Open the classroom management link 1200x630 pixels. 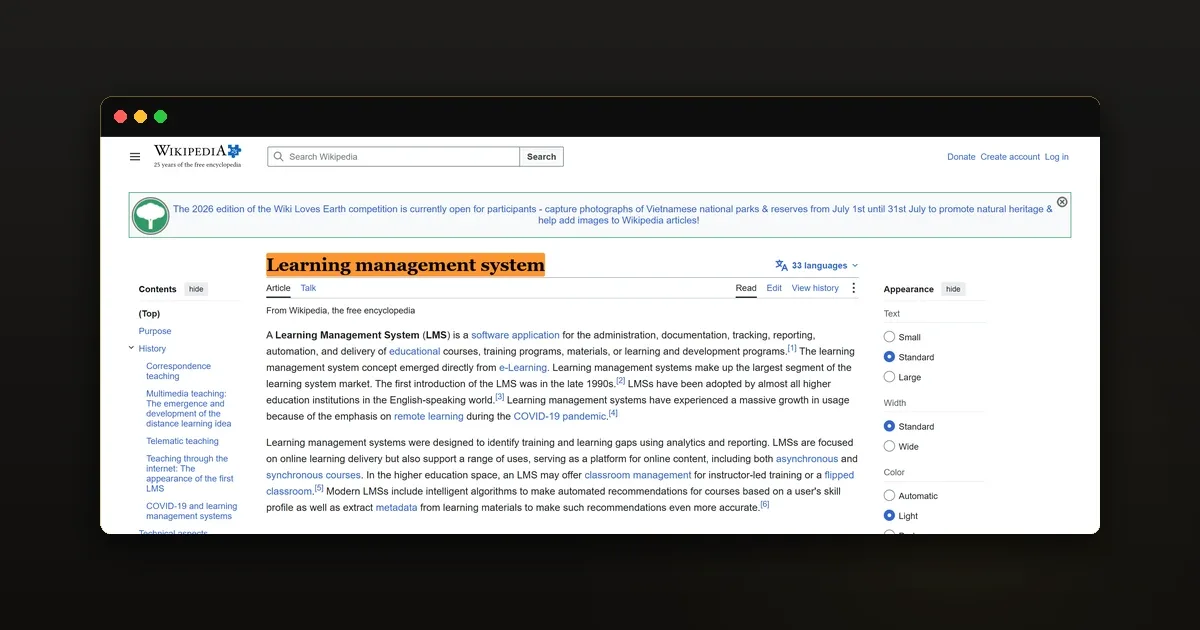pyautogui.click(x=638, y=475)
